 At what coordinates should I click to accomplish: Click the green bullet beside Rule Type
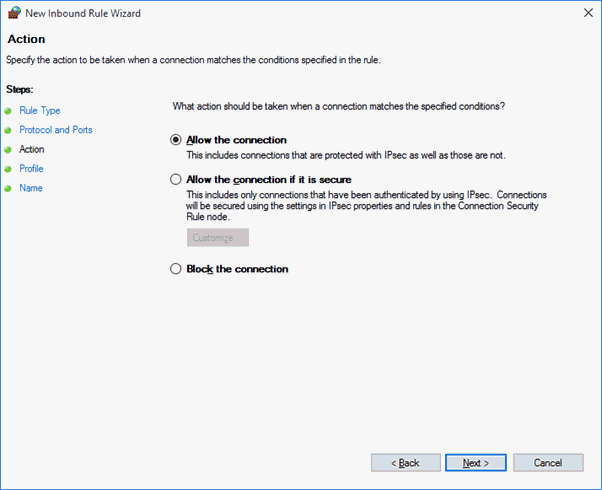pyautogui.click(x=8, y=111)
